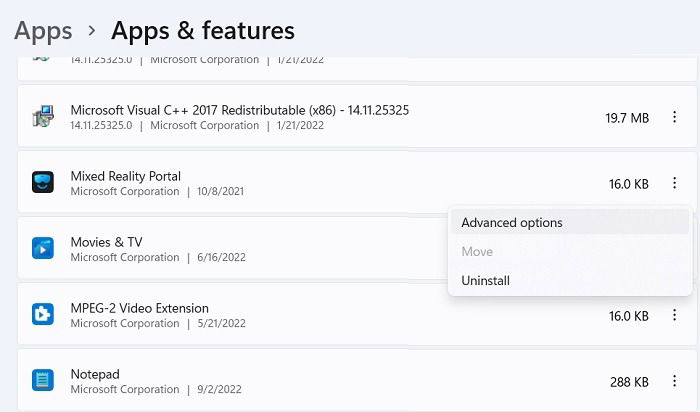700x412 pixels.
Task: Click the Notepad app icon
Action: tap(42, 381)
